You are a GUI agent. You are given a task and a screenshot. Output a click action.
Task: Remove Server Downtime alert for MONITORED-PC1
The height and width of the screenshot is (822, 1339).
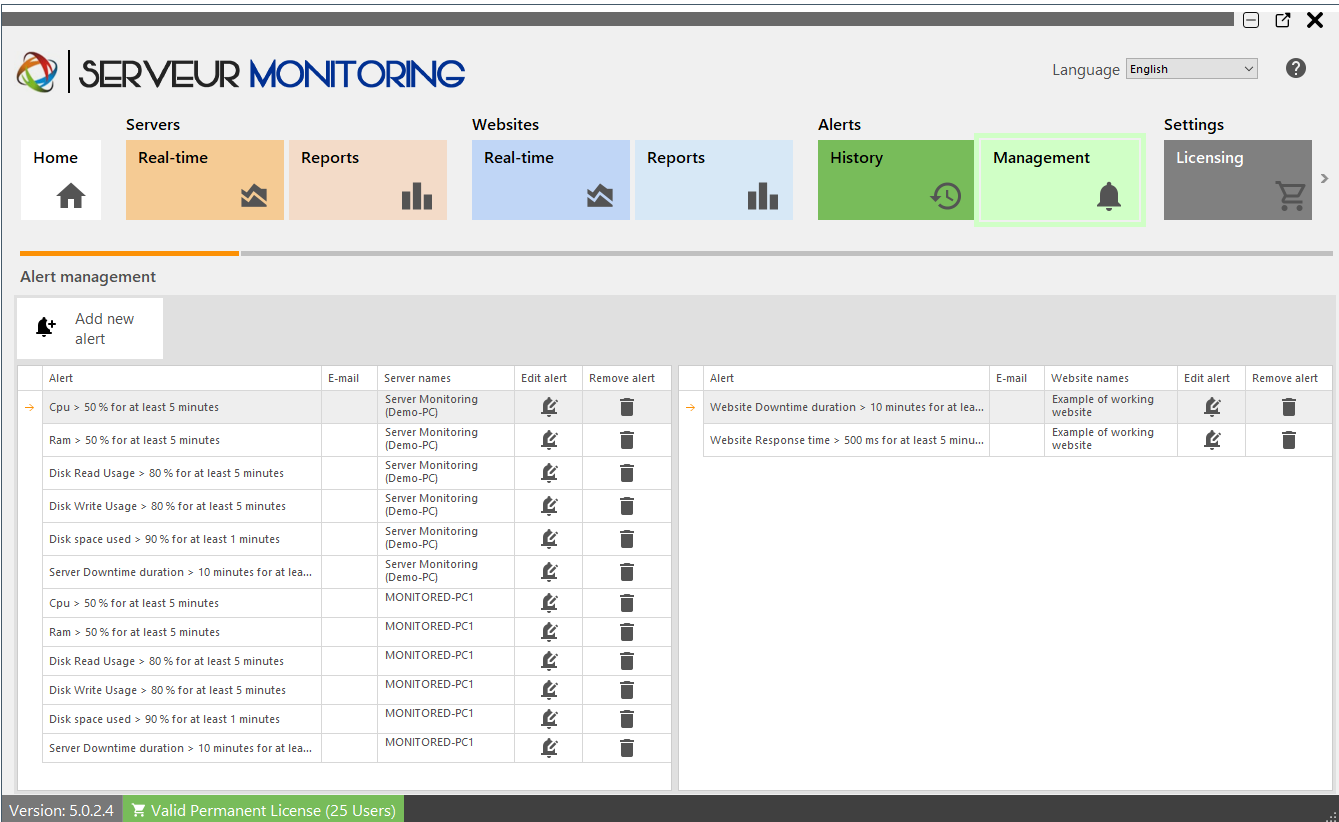[x=627, y=748]
